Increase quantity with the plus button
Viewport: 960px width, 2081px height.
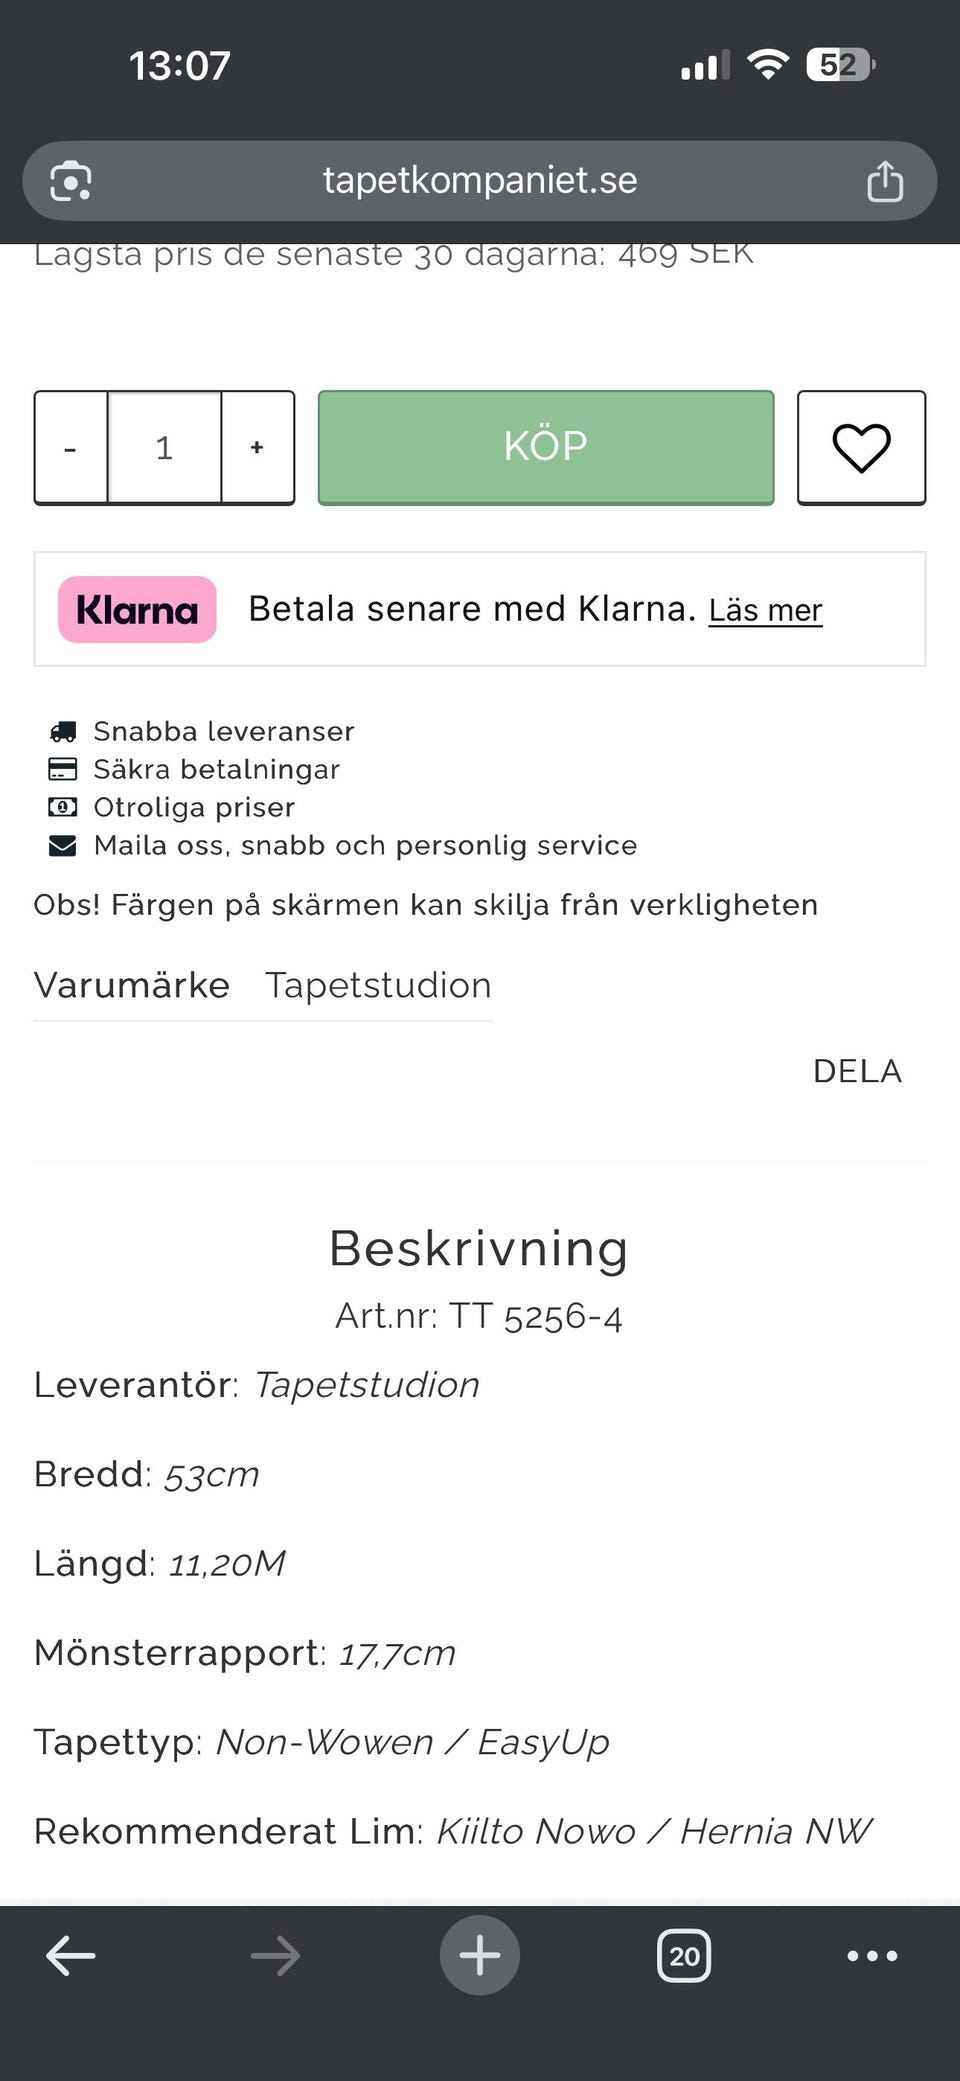pyautogui.click(x=257, y=448)
